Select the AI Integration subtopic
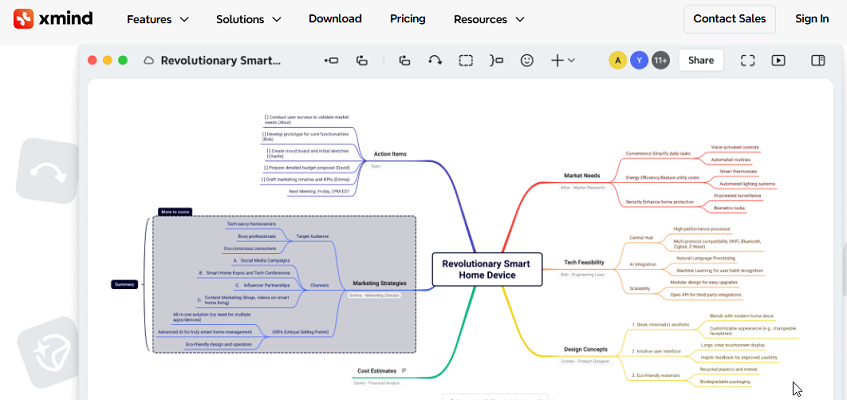This screenshot has height=400, width=847. pyautogui.click(x=643, y=264)
